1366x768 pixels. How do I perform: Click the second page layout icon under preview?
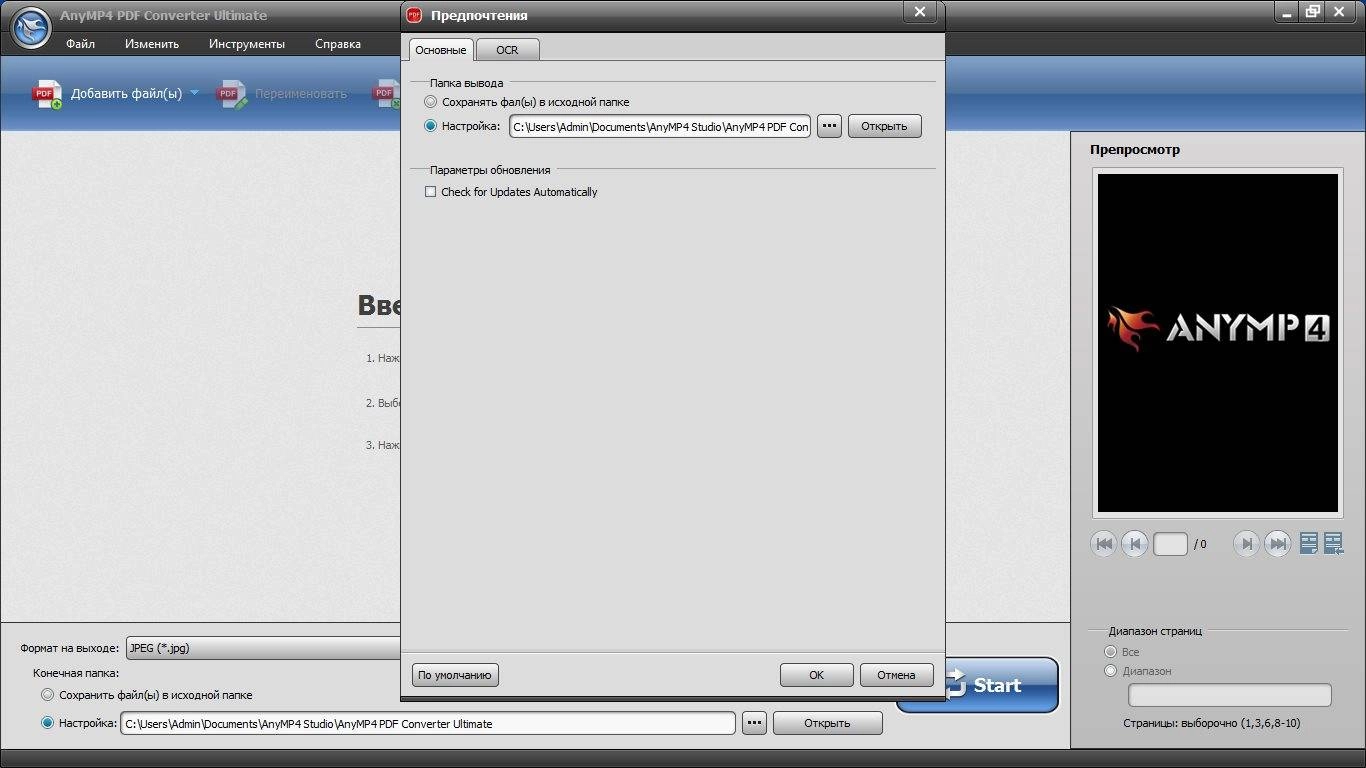tap(1333, 543)
